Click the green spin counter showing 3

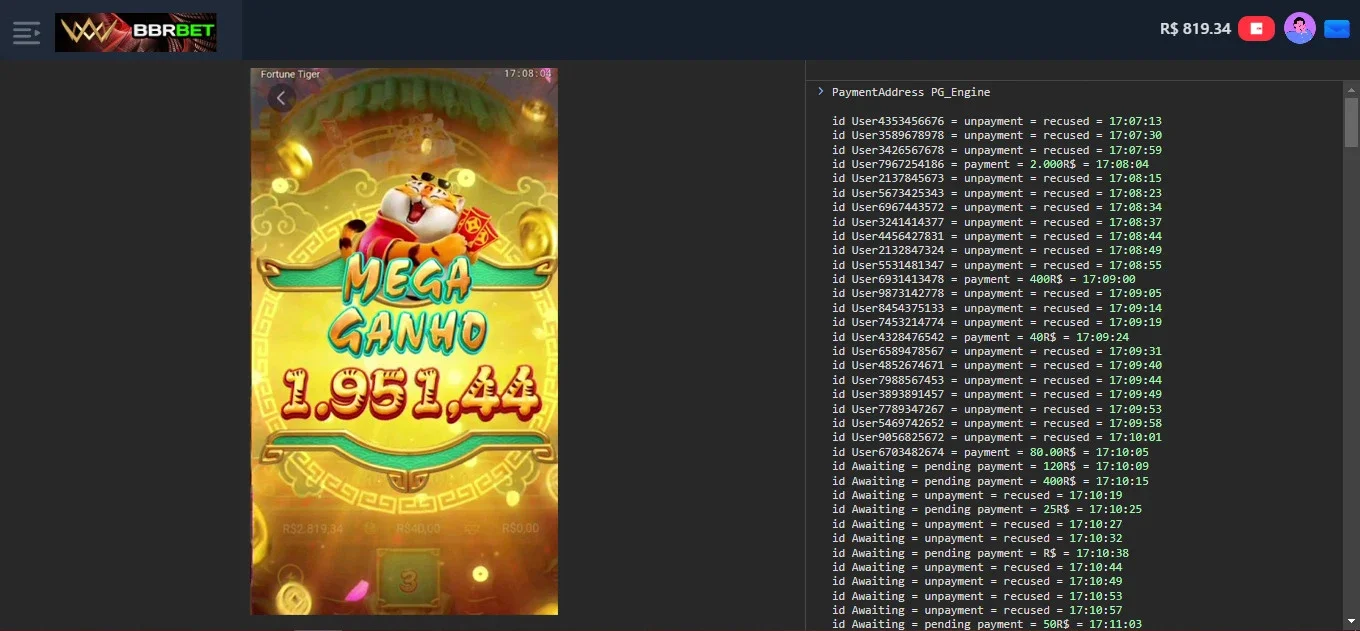[x=407, y=580]
